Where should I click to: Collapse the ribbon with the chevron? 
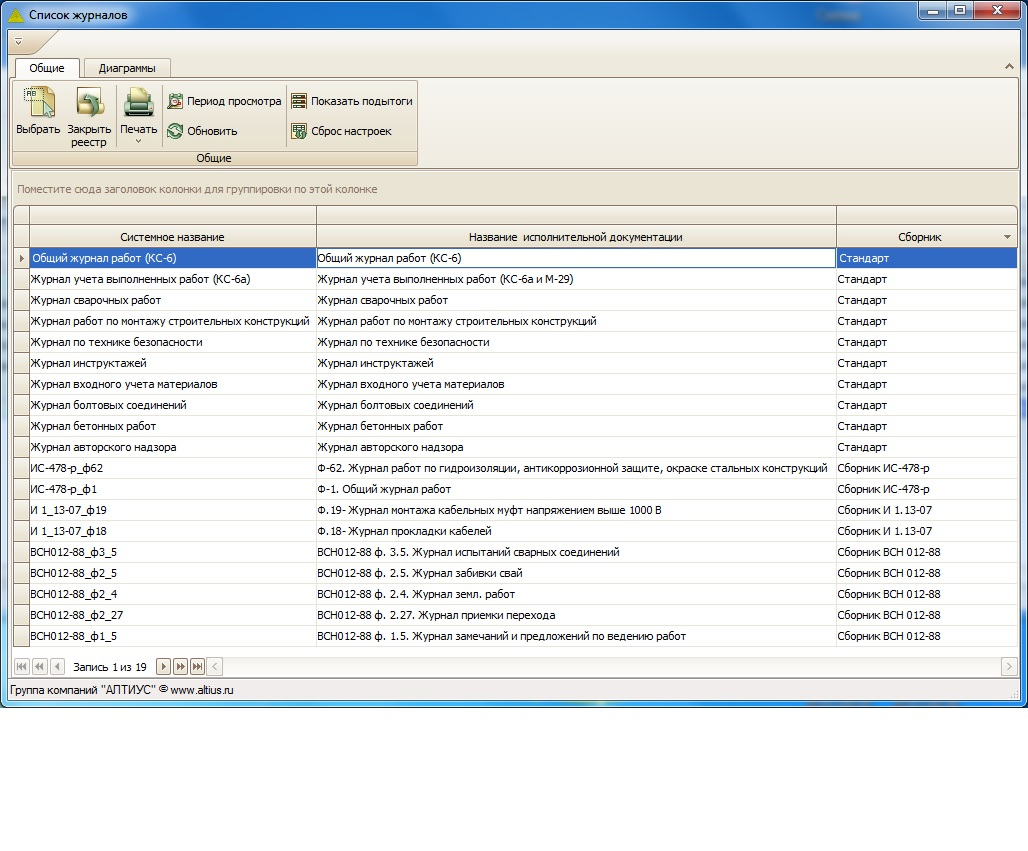point(1008,66)
